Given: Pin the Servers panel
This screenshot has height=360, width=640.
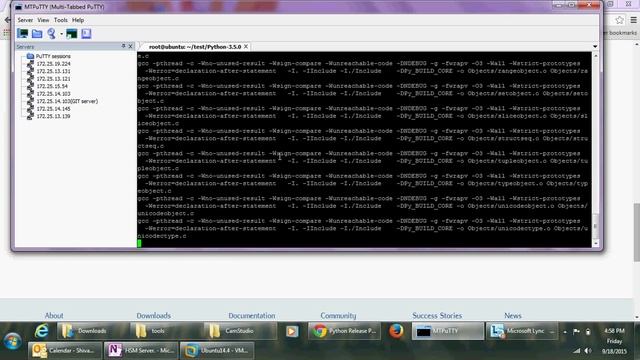Looking at the screenshot, I should click(124, 46).
